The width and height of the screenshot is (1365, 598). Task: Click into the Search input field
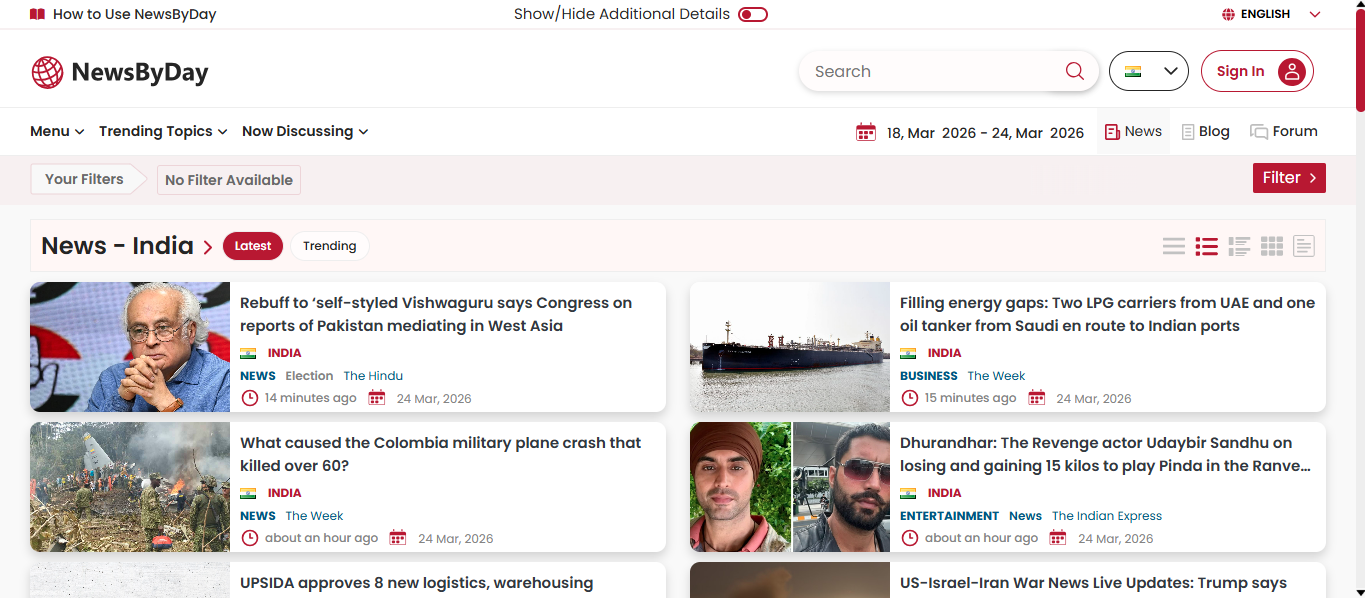[930, 71]
